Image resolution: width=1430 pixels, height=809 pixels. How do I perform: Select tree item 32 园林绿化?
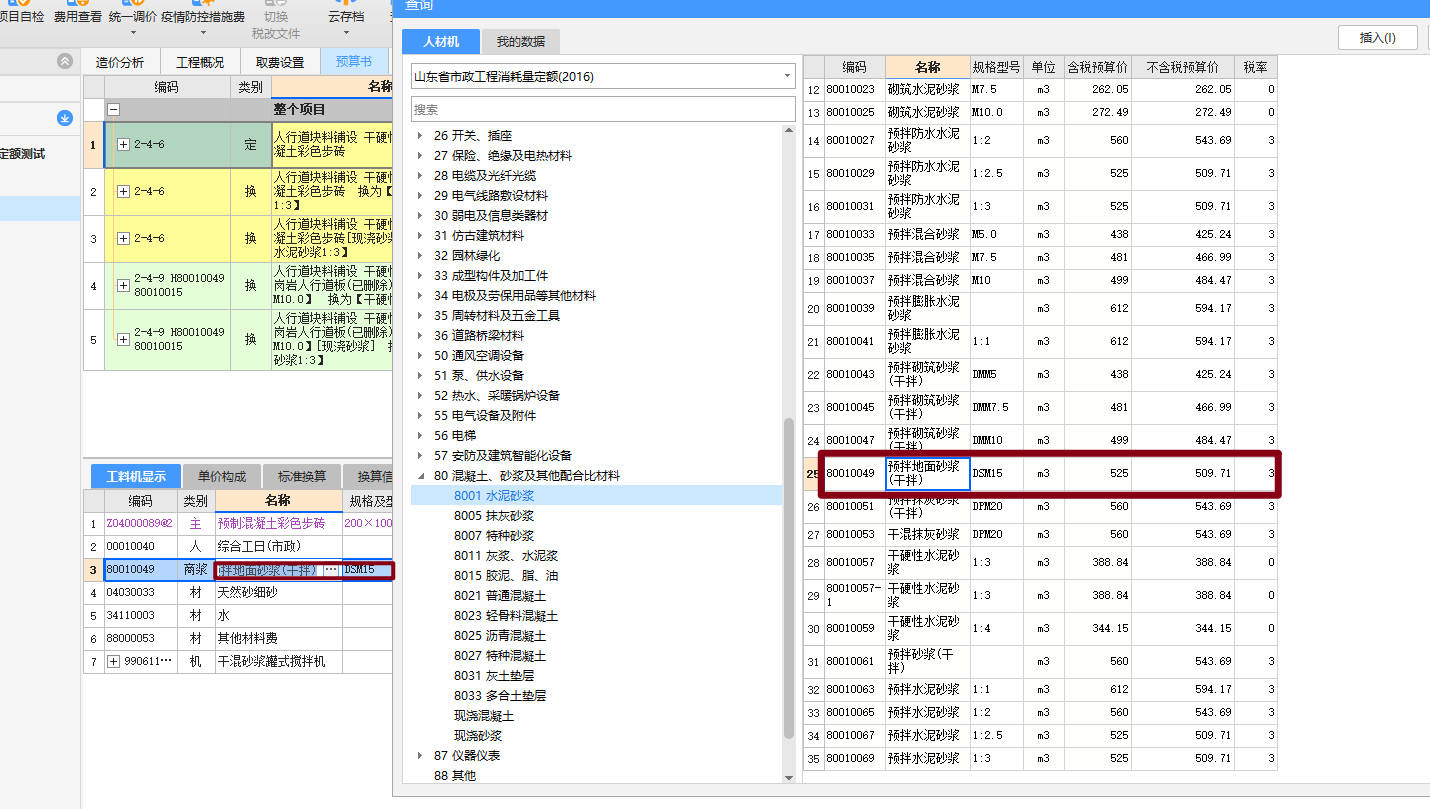[x=466, y=255]
